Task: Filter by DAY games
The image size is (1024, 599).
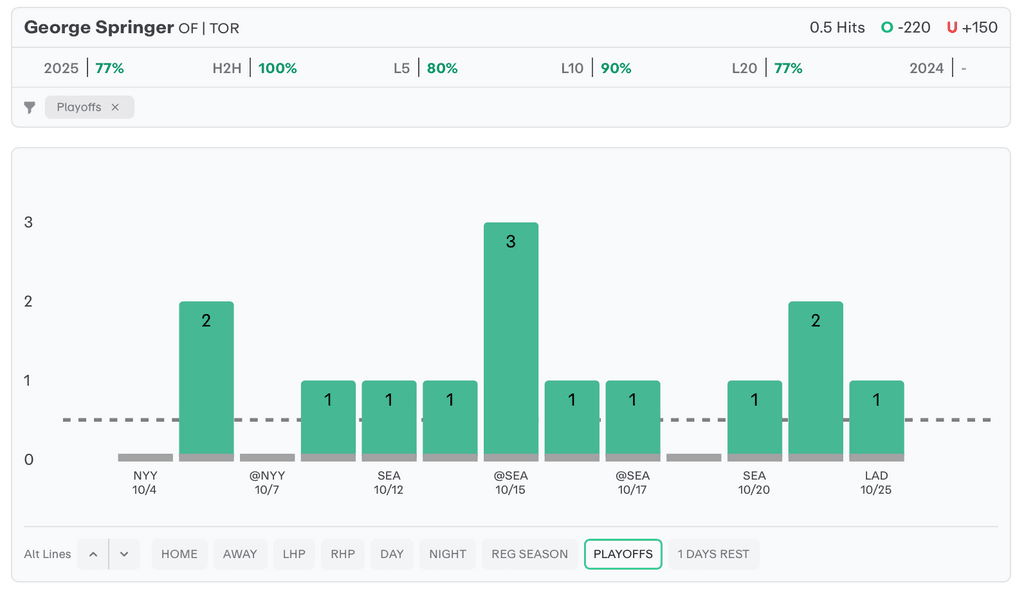Action: 392,554
